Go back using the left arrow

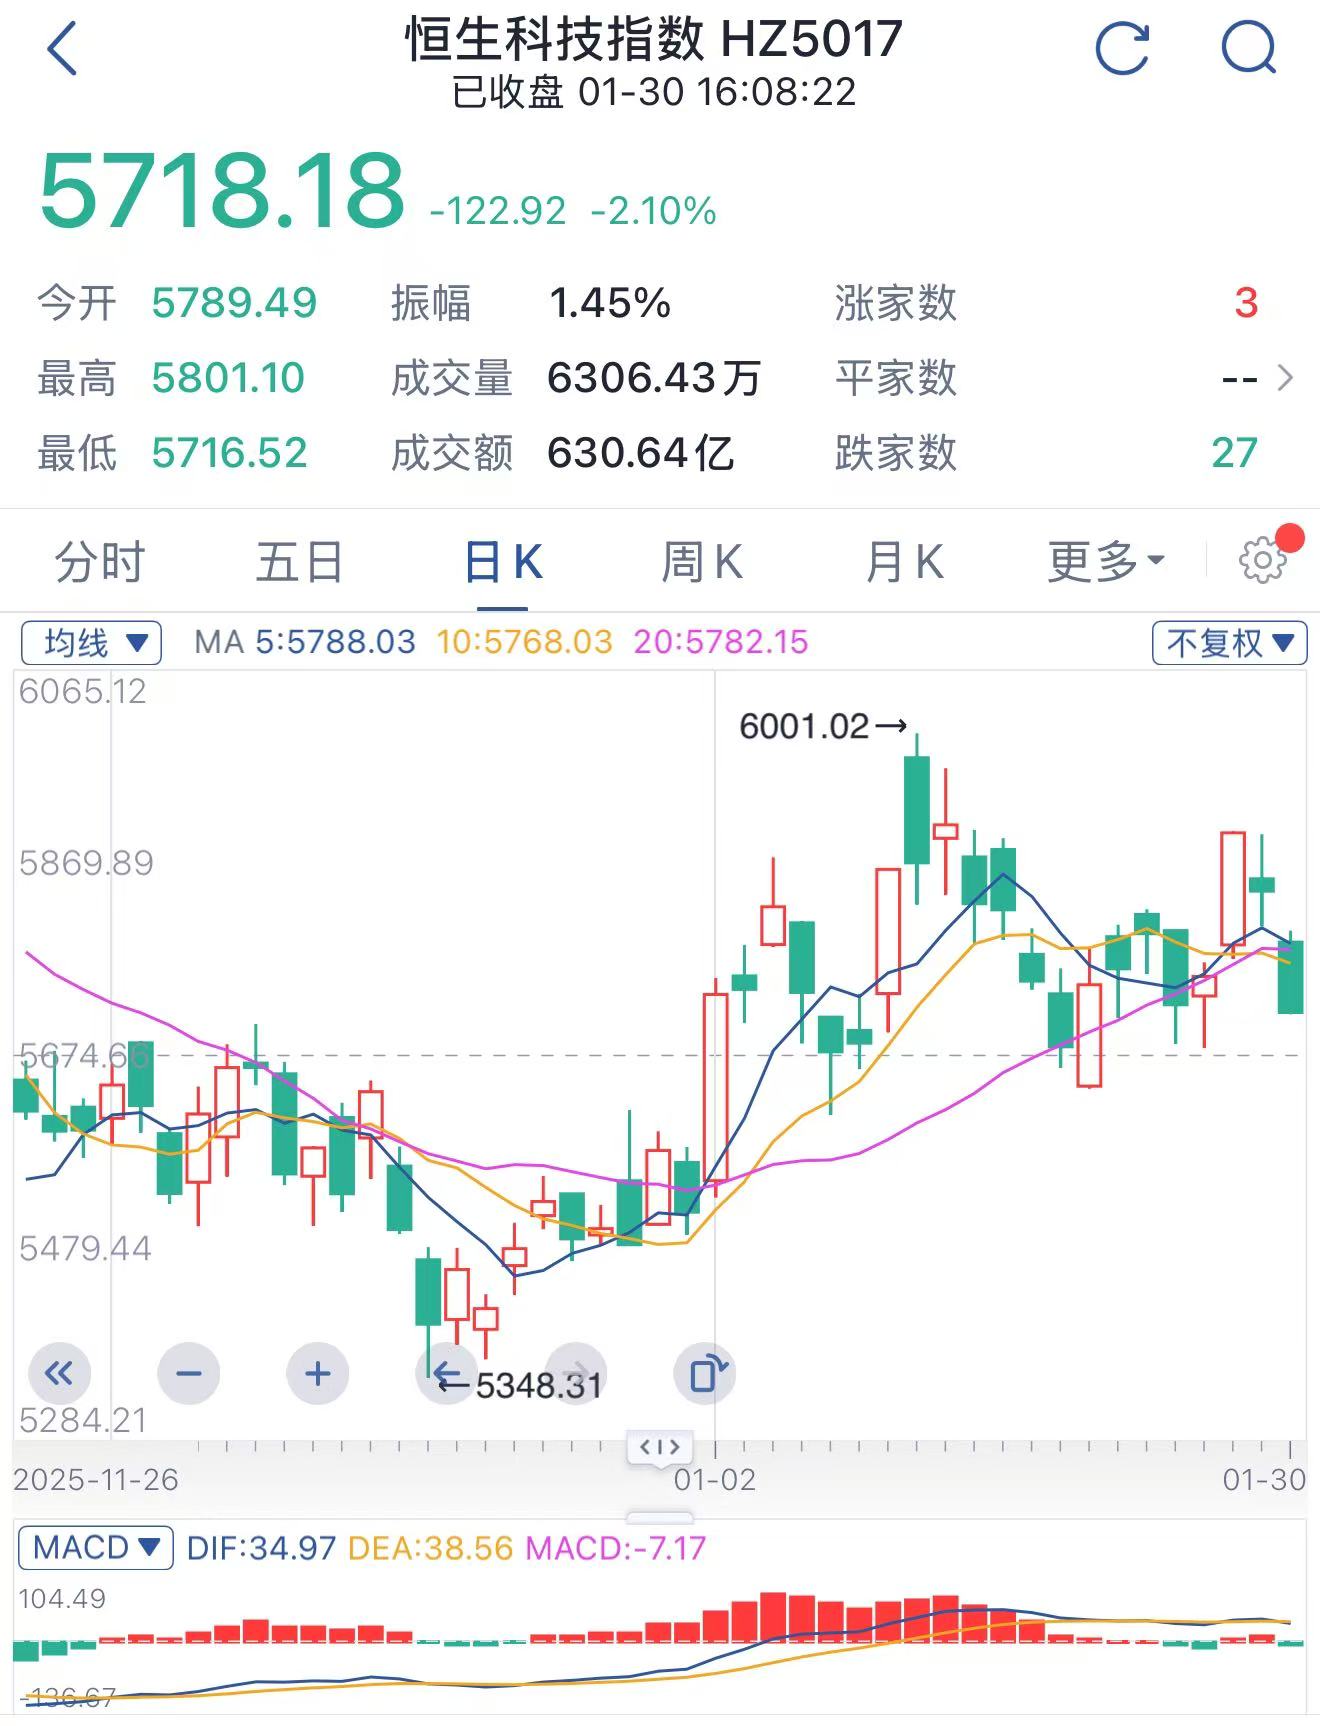(x=62, y=48)
